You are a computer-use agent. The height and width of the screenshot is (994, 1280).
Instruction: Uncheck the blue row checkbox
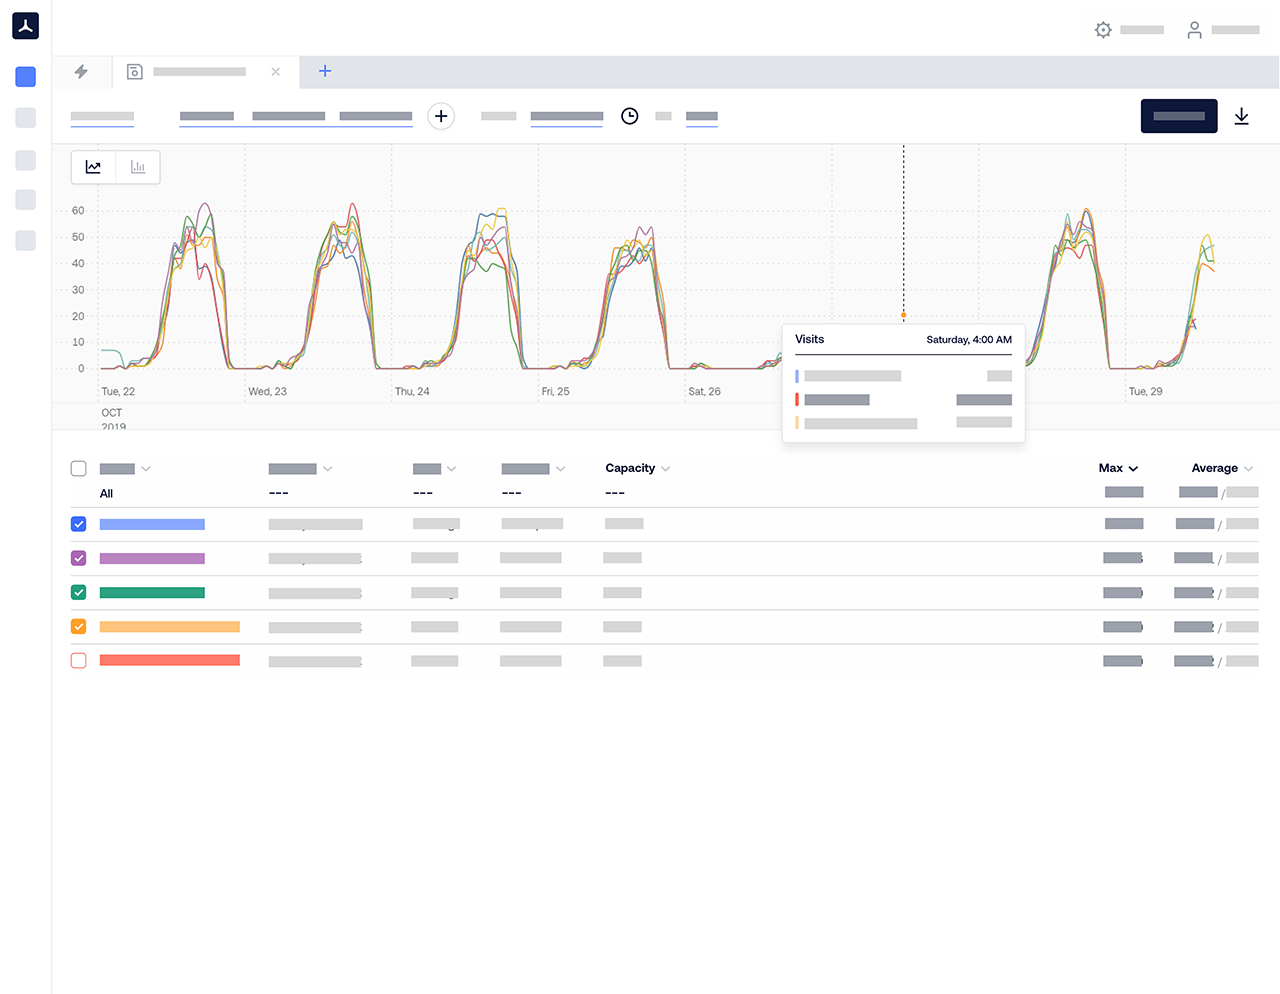pos(79,524)
